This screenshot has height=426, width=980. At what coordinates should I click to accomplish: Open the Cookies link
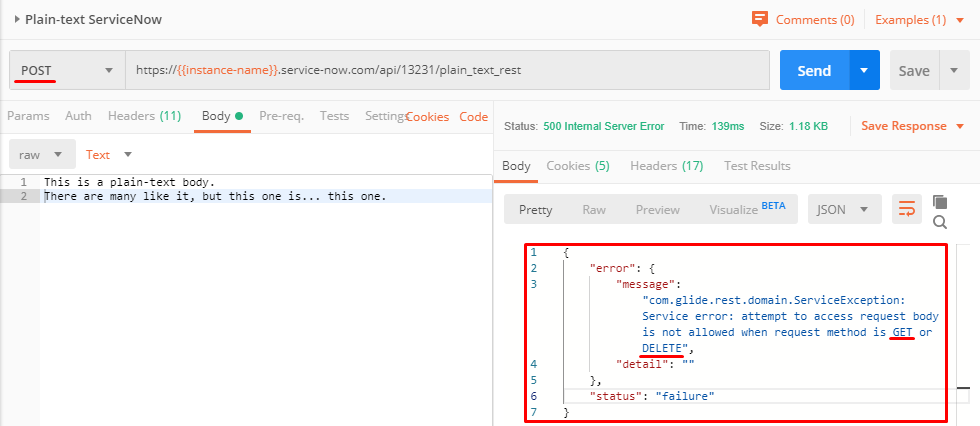427,117
